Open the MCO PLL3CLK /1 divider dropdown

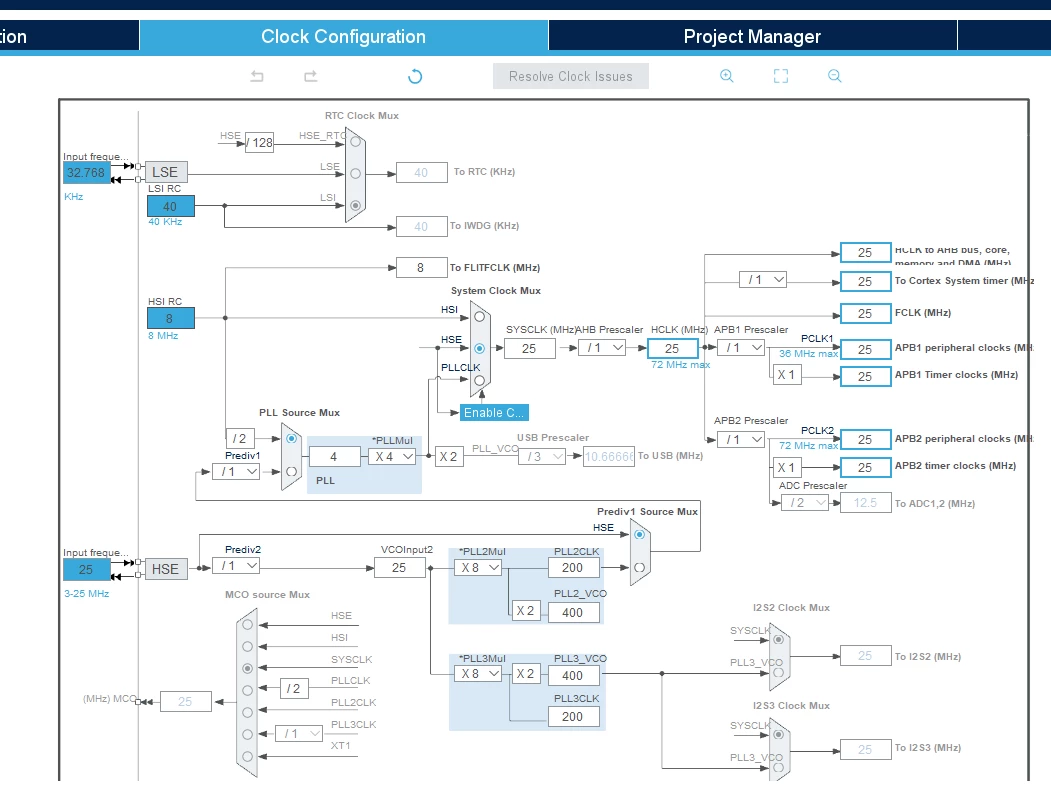[x=299, y=734]
